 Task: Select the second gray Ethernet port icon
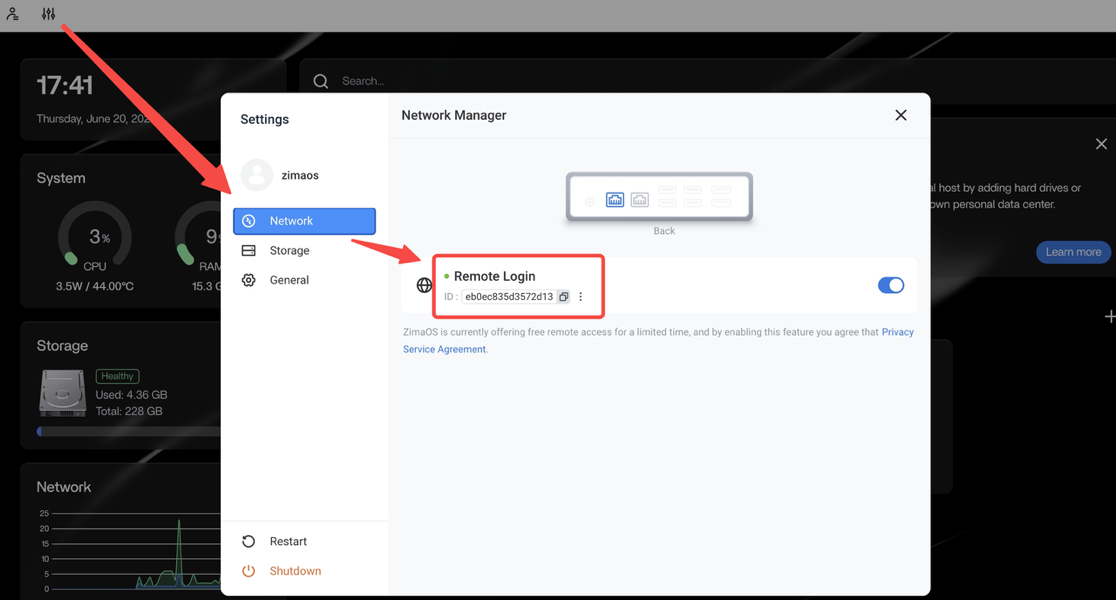tap(639, 200)
